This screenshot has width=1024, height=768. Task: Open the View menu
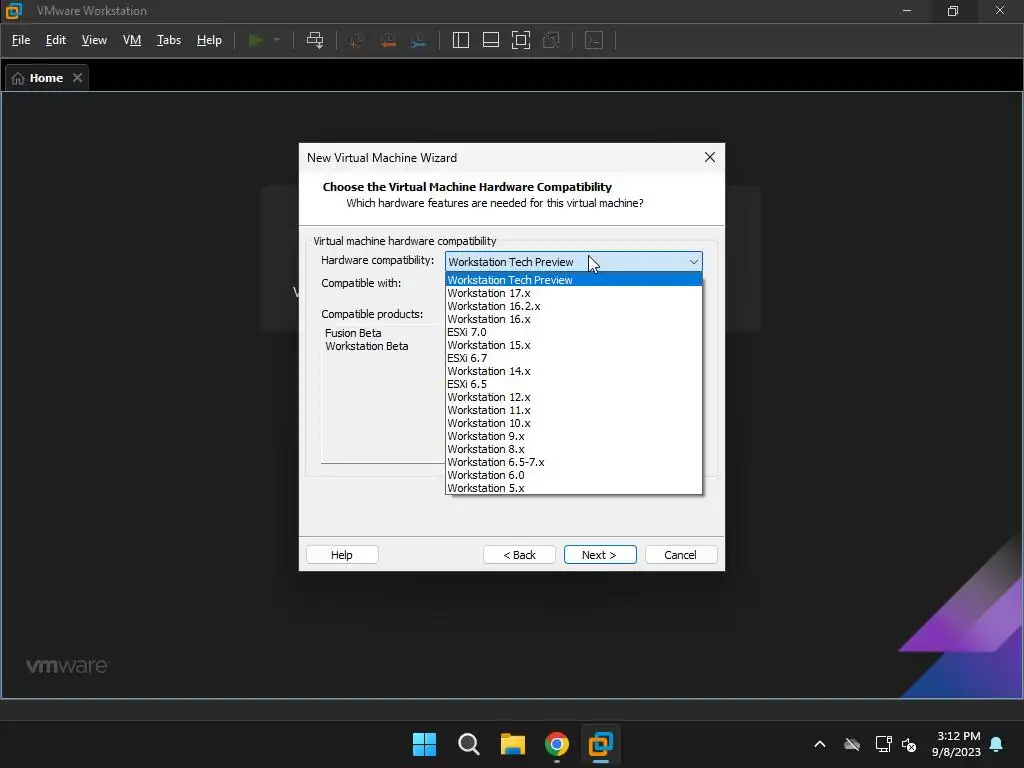click(94, 40)
